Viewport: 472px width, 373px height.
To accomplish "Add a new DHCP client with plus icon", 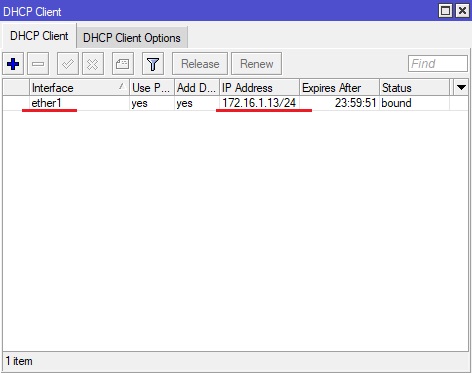I will [x=13, y=64].
